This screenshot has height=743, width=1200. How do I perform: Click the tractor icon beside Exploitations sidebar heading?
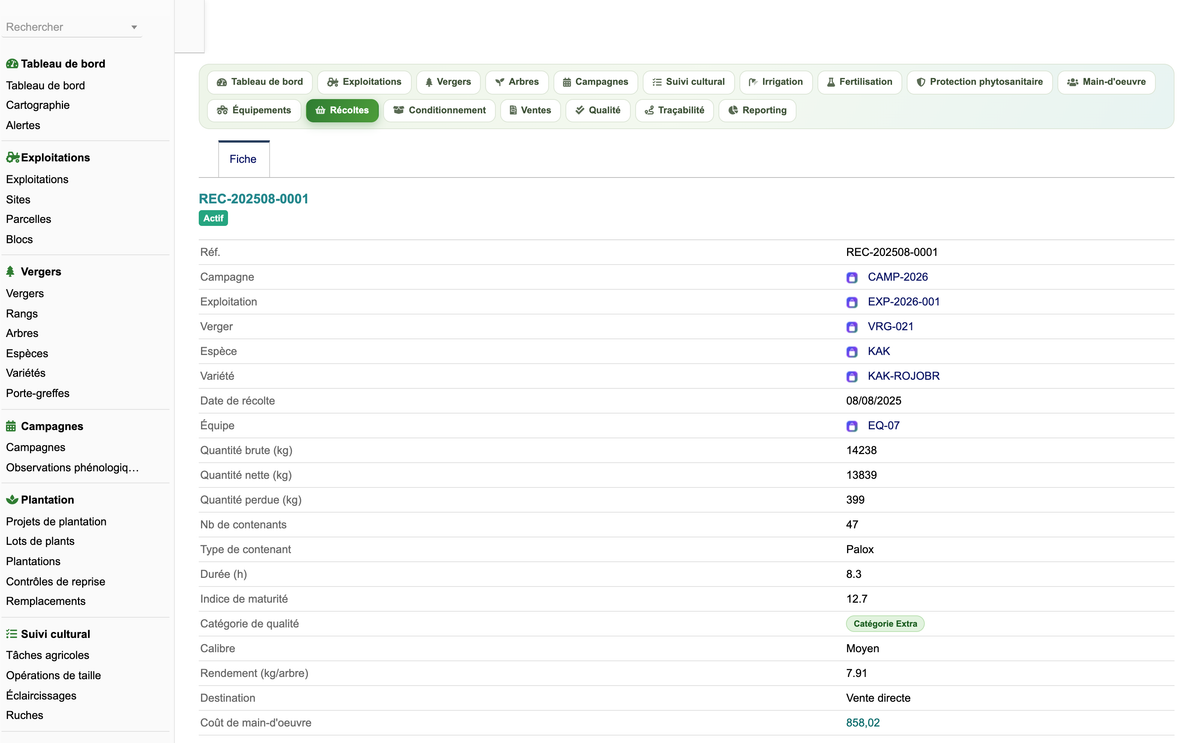tap(13, 158)
